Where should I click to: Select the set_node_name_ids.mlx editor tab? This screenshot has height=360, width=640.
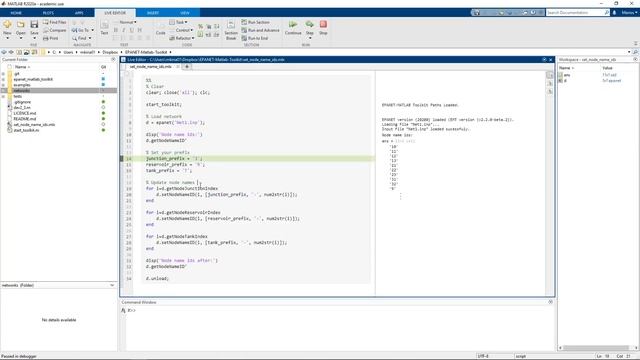pyautogui.click(x=150, y=67)
